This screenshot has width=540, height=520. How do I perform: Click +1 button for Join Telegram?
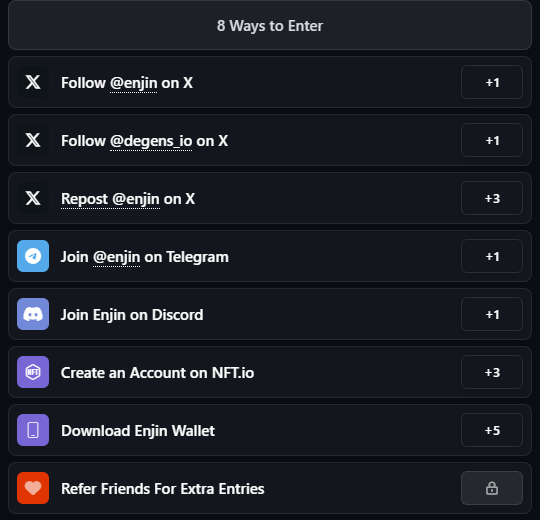(492, 256)
